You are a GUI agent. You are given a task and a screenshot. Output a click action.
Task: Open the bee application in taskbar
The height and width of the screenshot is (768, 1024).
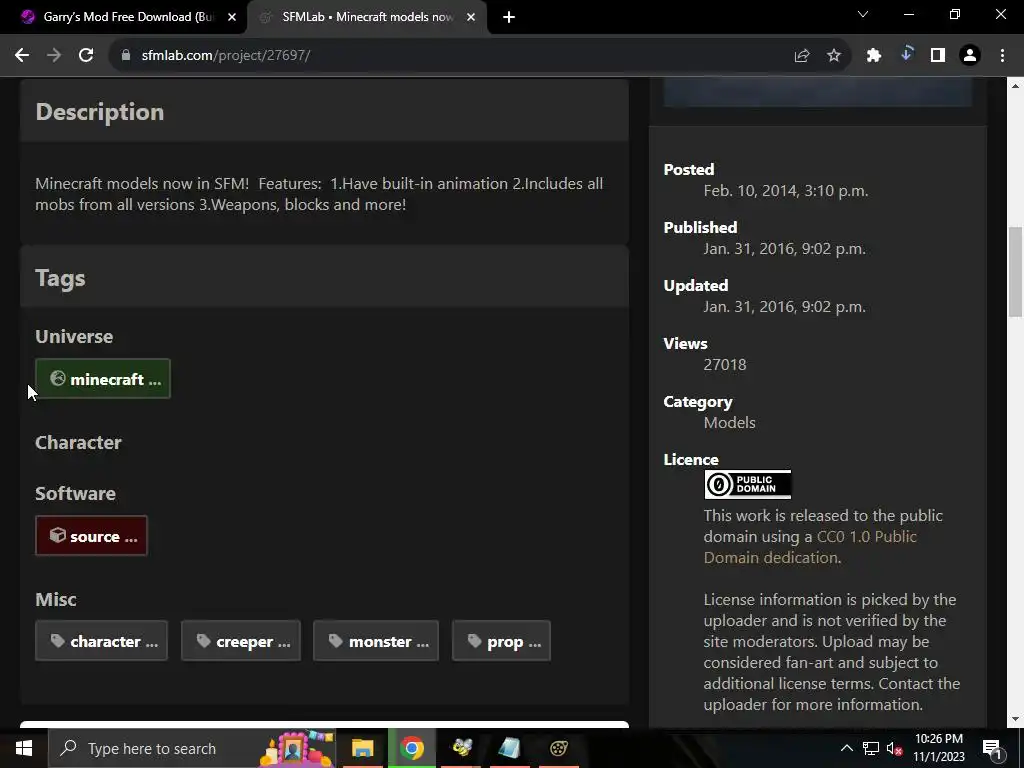pos(462,748)
